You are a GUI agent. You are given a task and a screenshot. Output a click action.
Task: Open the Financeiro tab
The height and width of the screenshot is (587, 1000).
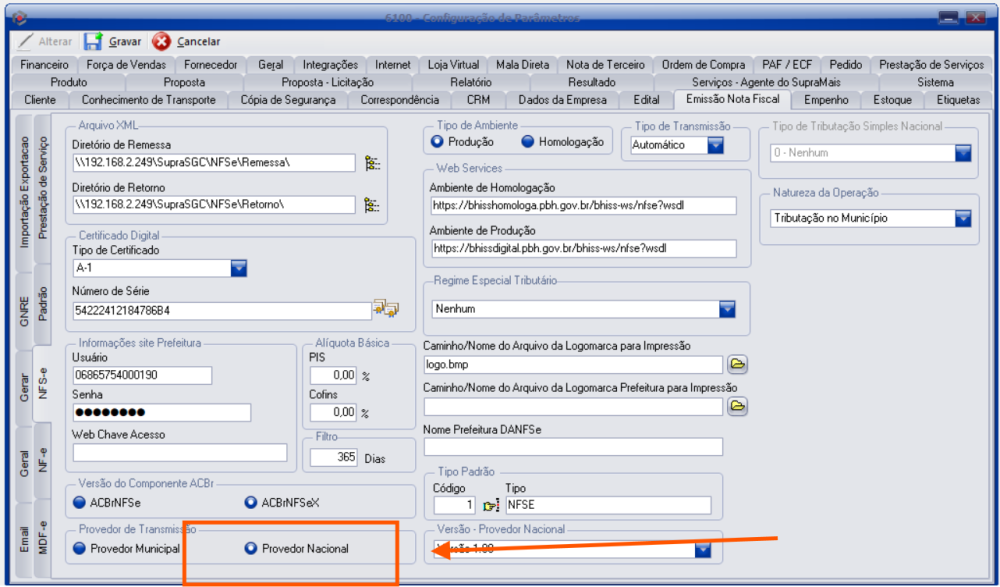click(x=44, y=65)
